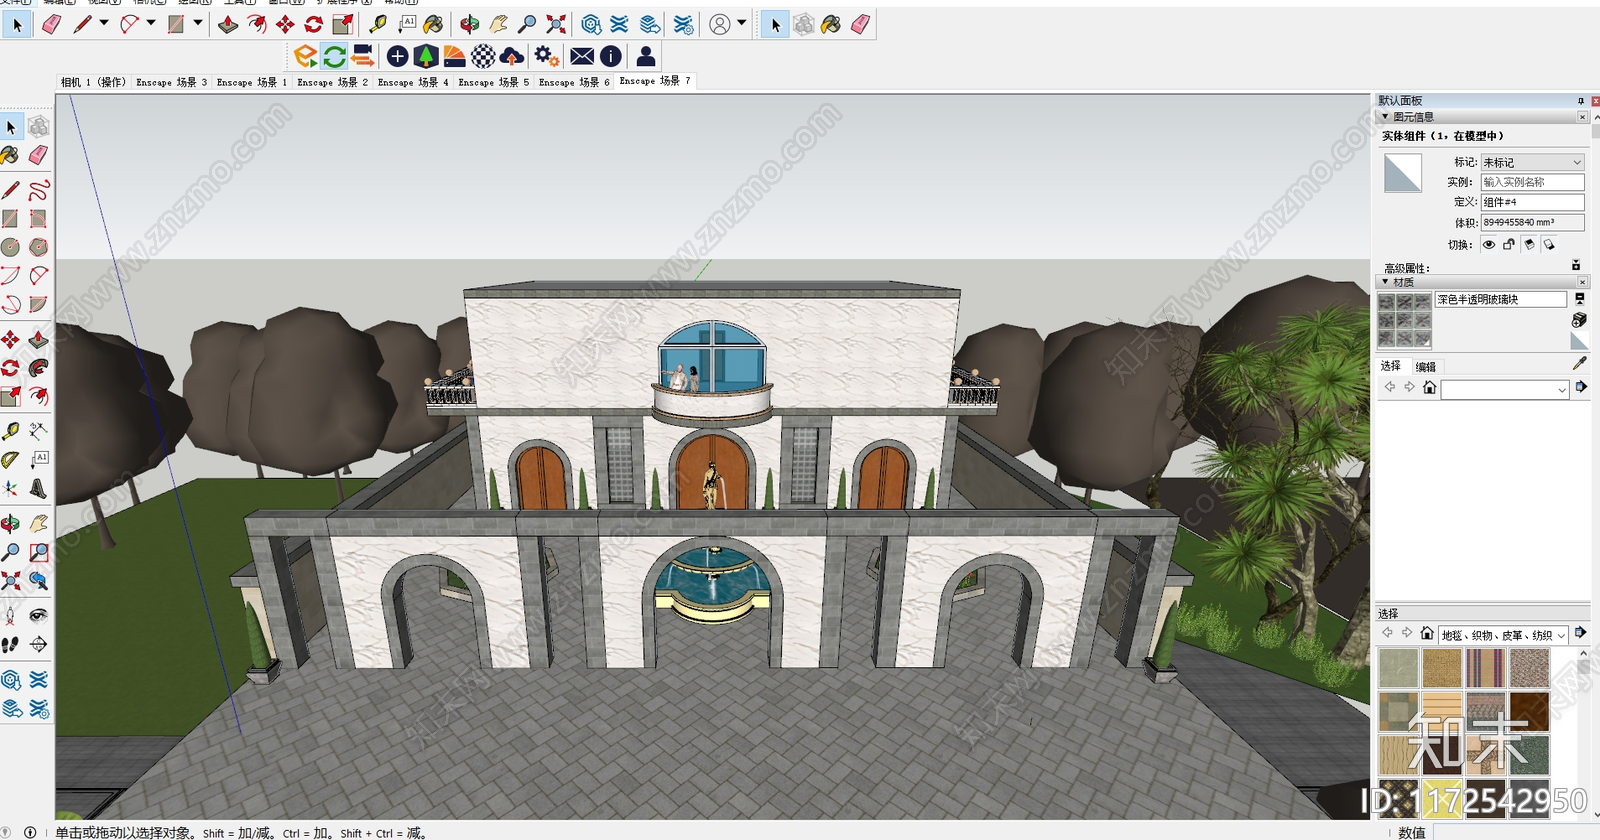Open Enscape materials editor checkered sphere icon
This screenshot has width=1600, height=840.
point(483,56)
